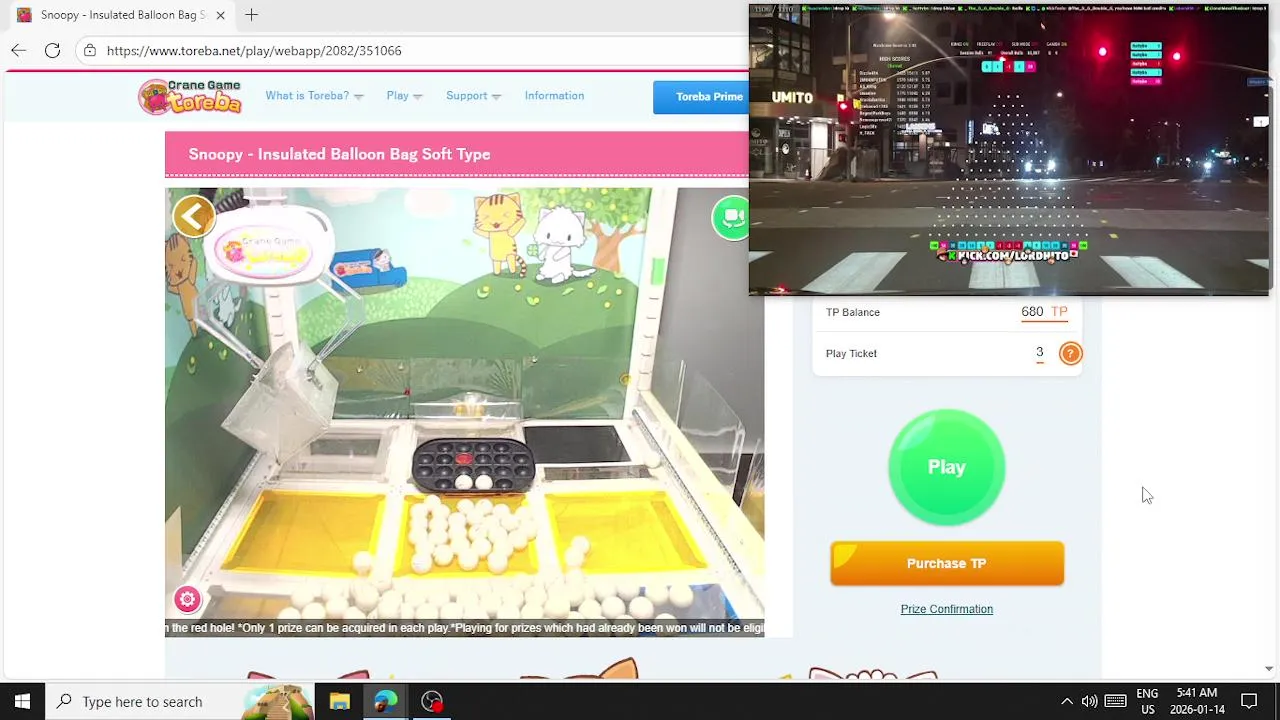Viewport: 1280px width, 720px height.
Task: Open Windows Start menu
Action: [22, 701]
